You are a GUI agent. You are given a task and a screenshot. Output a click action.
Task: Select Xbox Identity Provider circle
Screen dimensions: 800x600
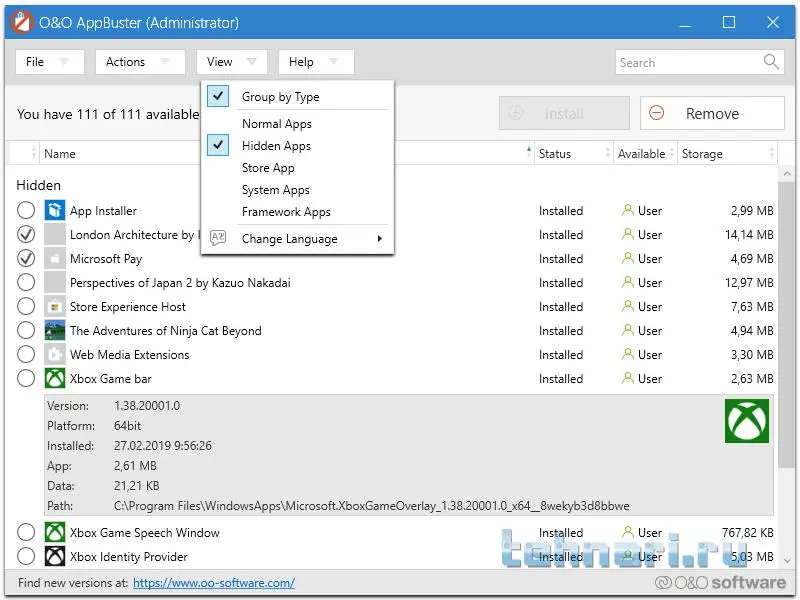pos(26,556)
